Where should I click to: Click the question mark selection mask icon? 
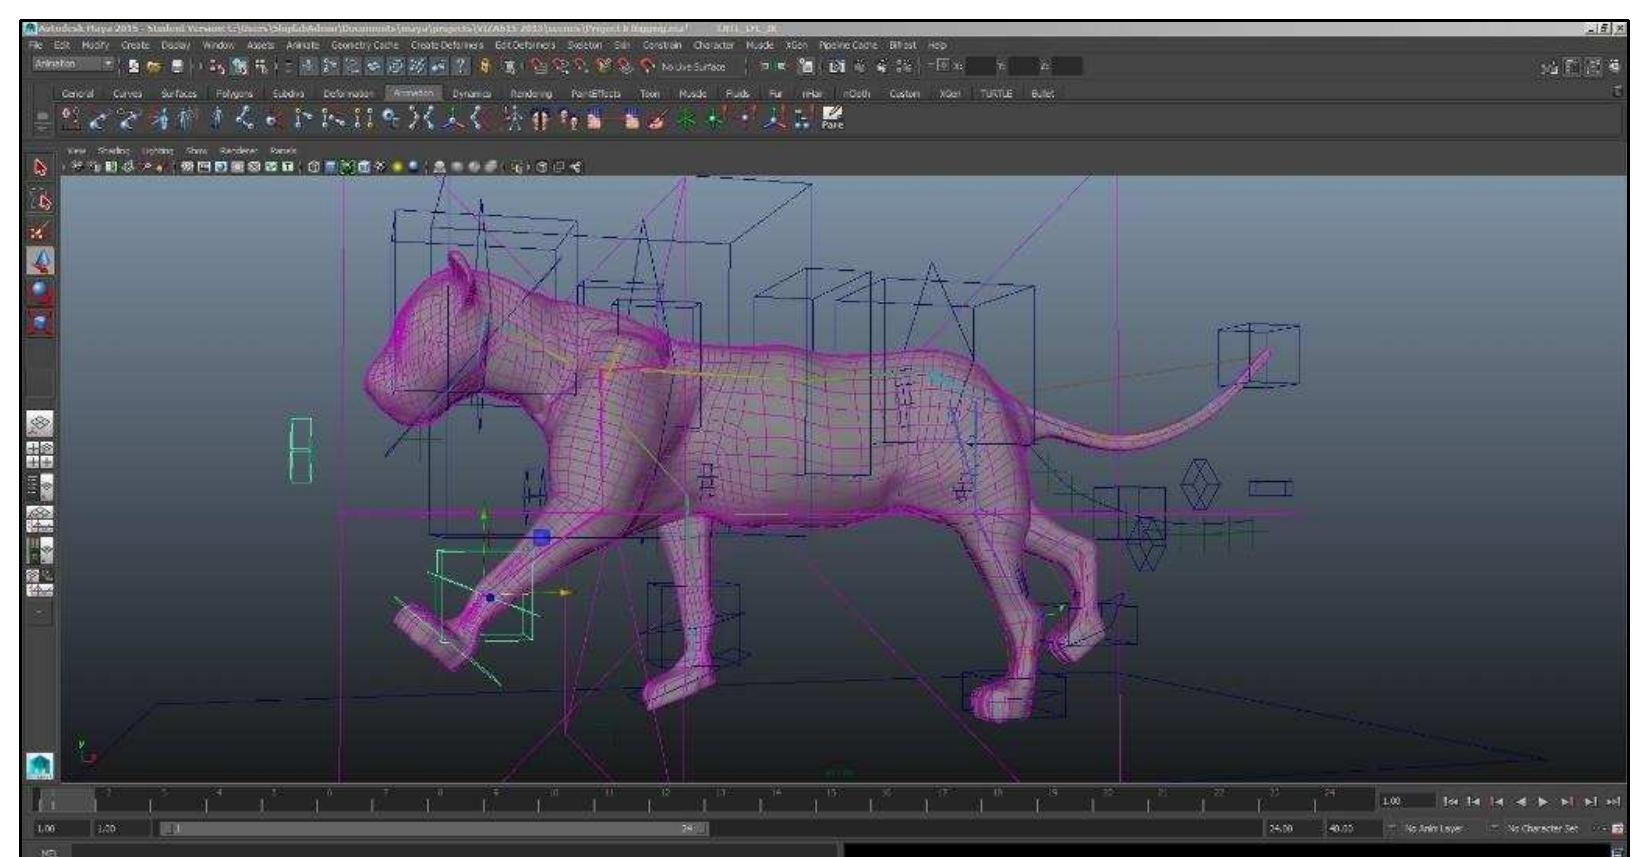[459, 66]
